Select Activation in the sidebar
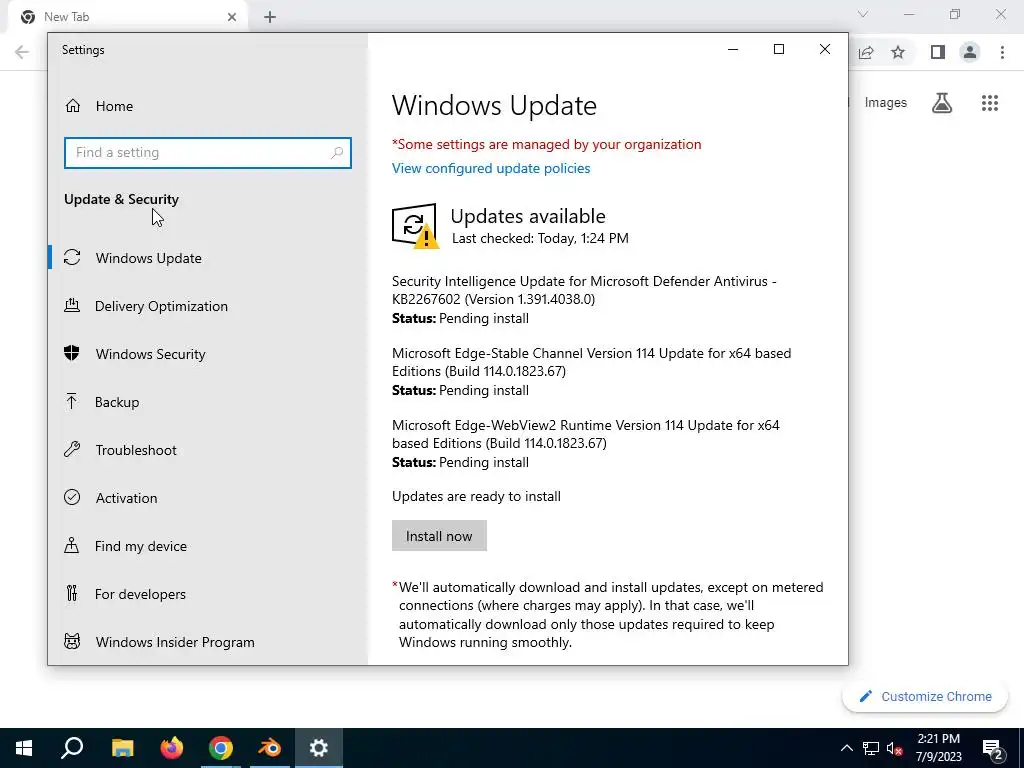The height and width of the screenshot is (768, 1024). (x=208, y=498)
